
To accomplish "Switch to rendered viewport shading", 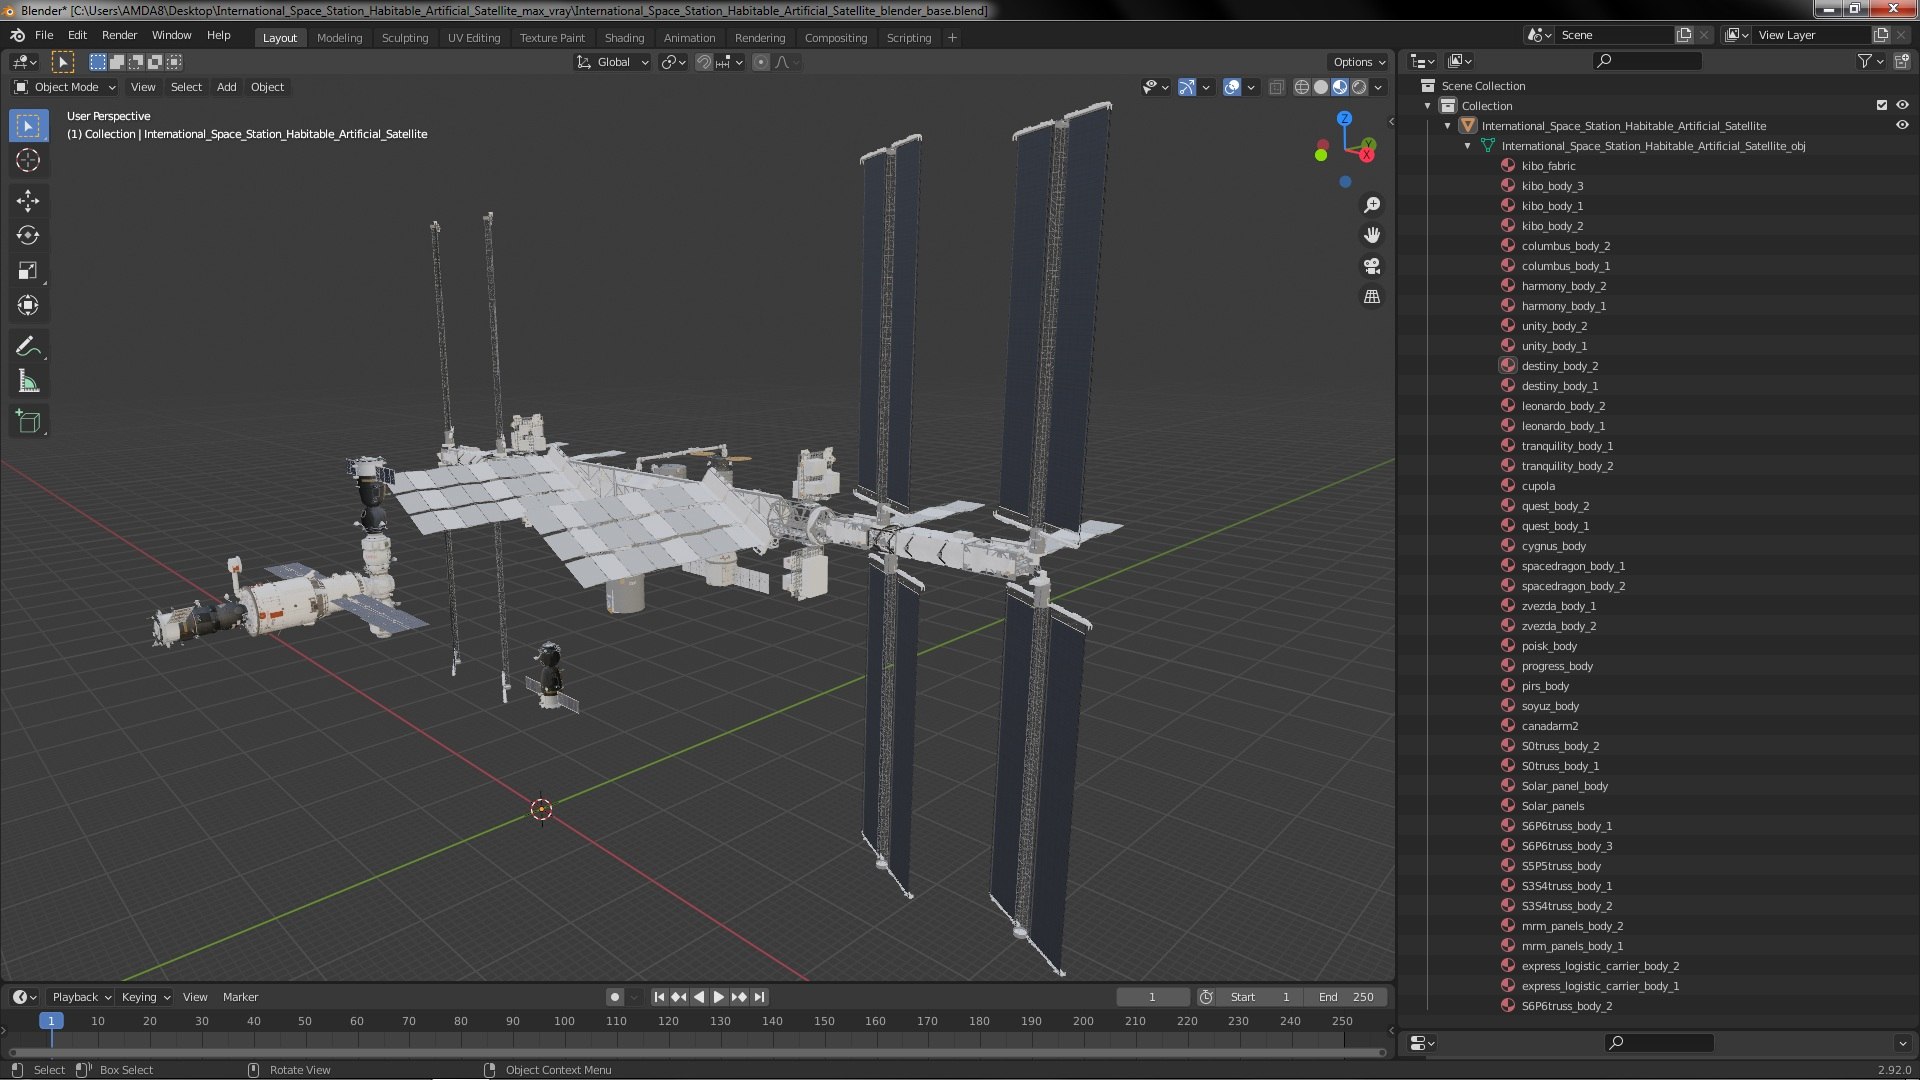I will [x=1359, y=88].
